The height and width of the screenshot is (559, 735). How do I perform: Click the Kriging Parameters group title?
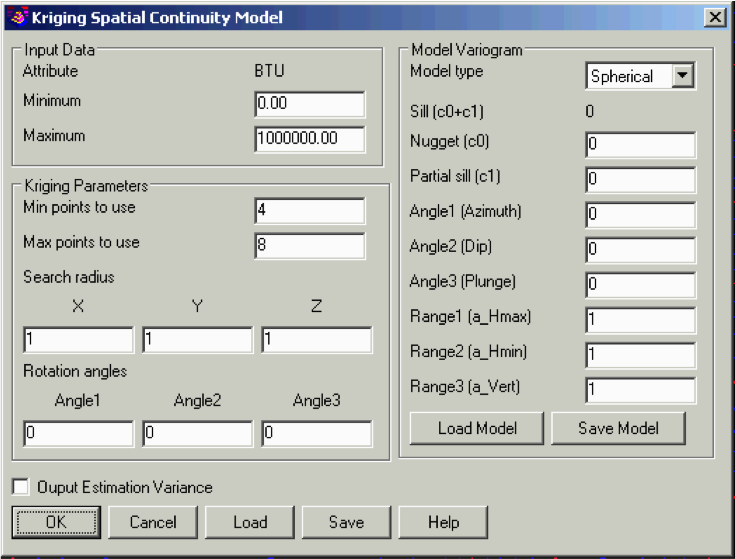[x=86, y=186]
